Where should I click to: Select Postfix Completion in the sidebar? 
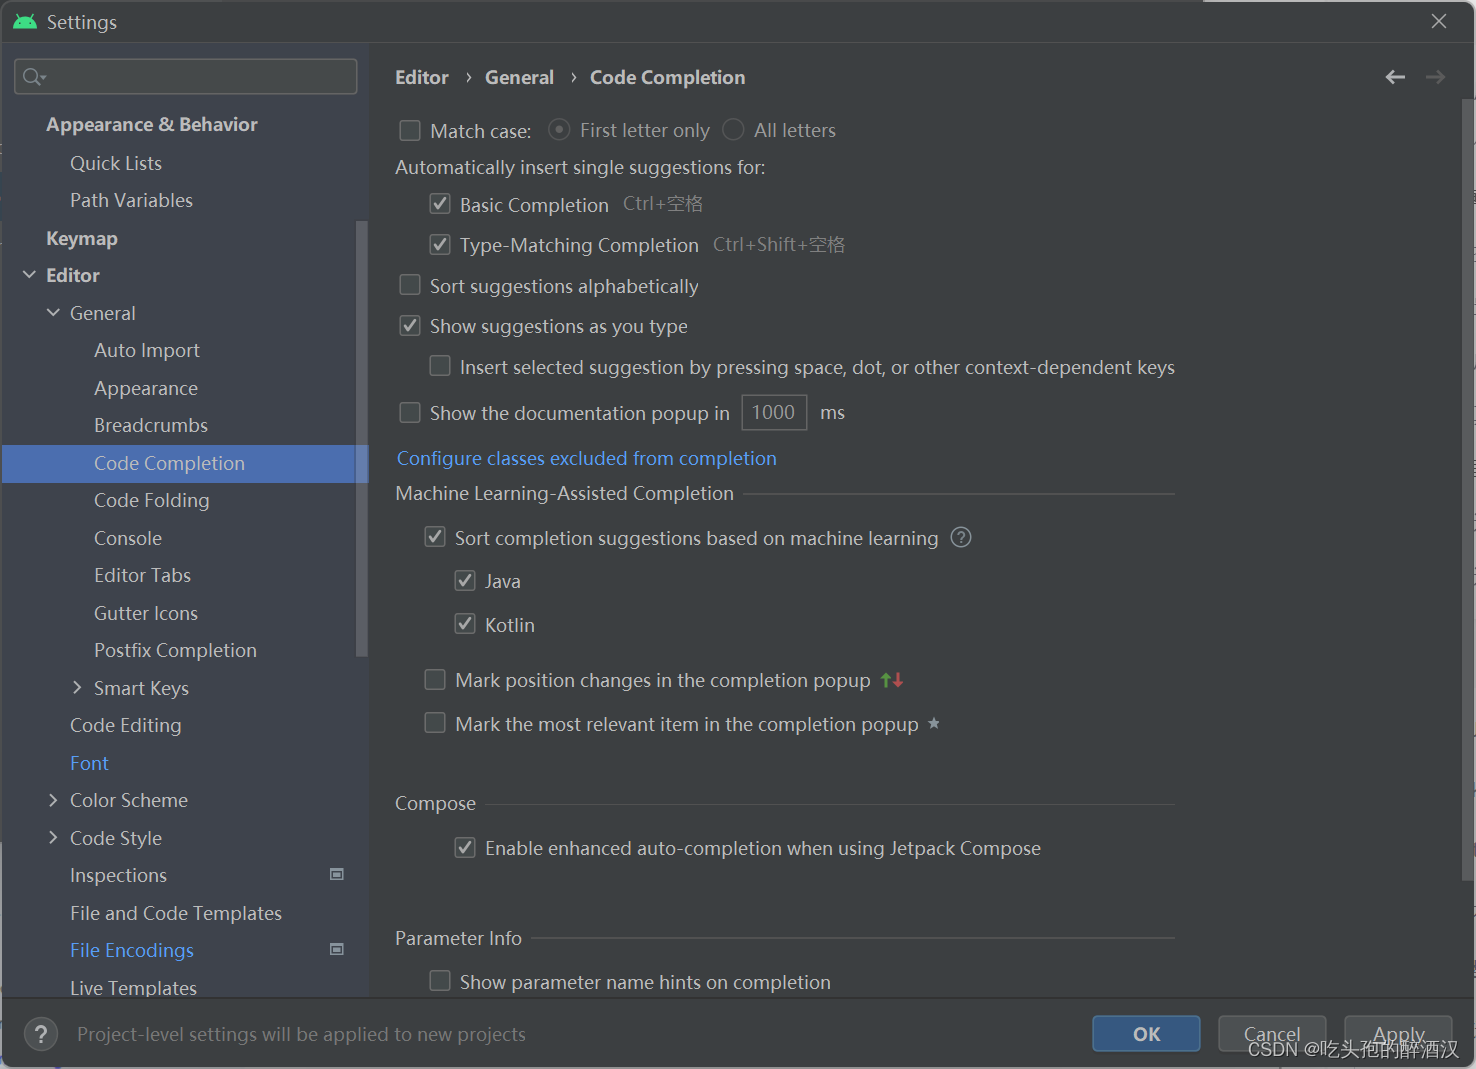(x=175, y=650)
